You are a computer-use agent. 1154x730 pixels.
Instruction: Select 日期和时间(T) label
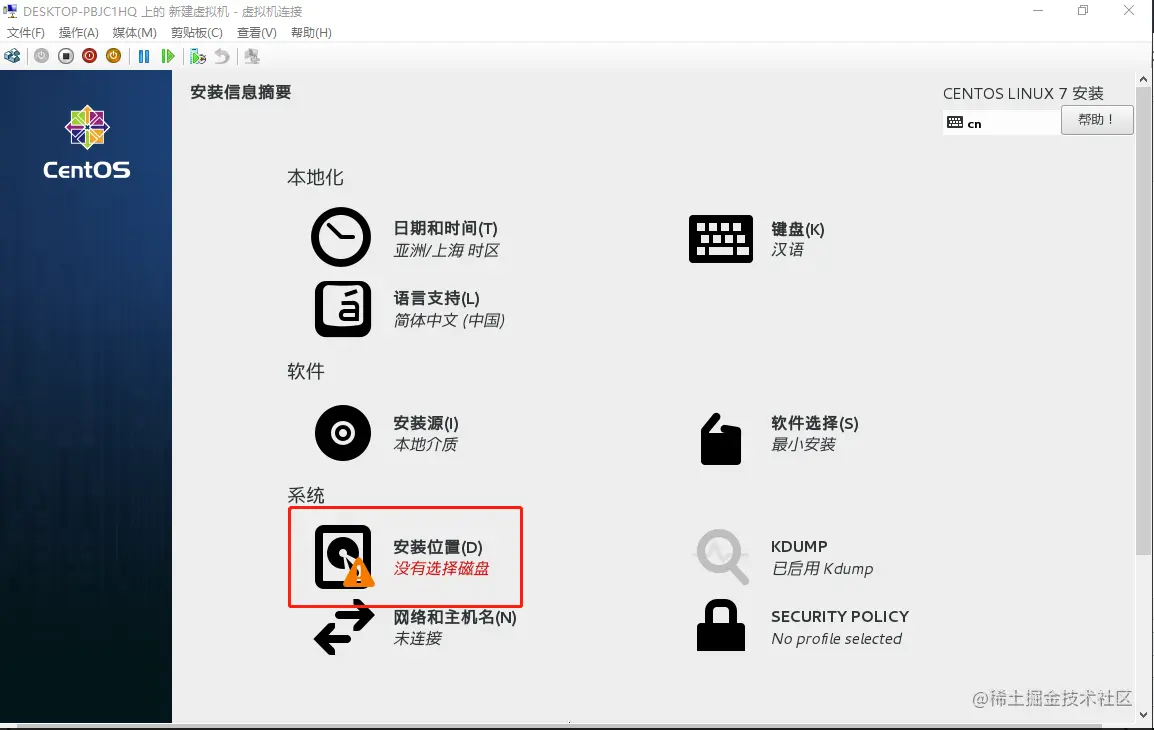pos(445,229)
